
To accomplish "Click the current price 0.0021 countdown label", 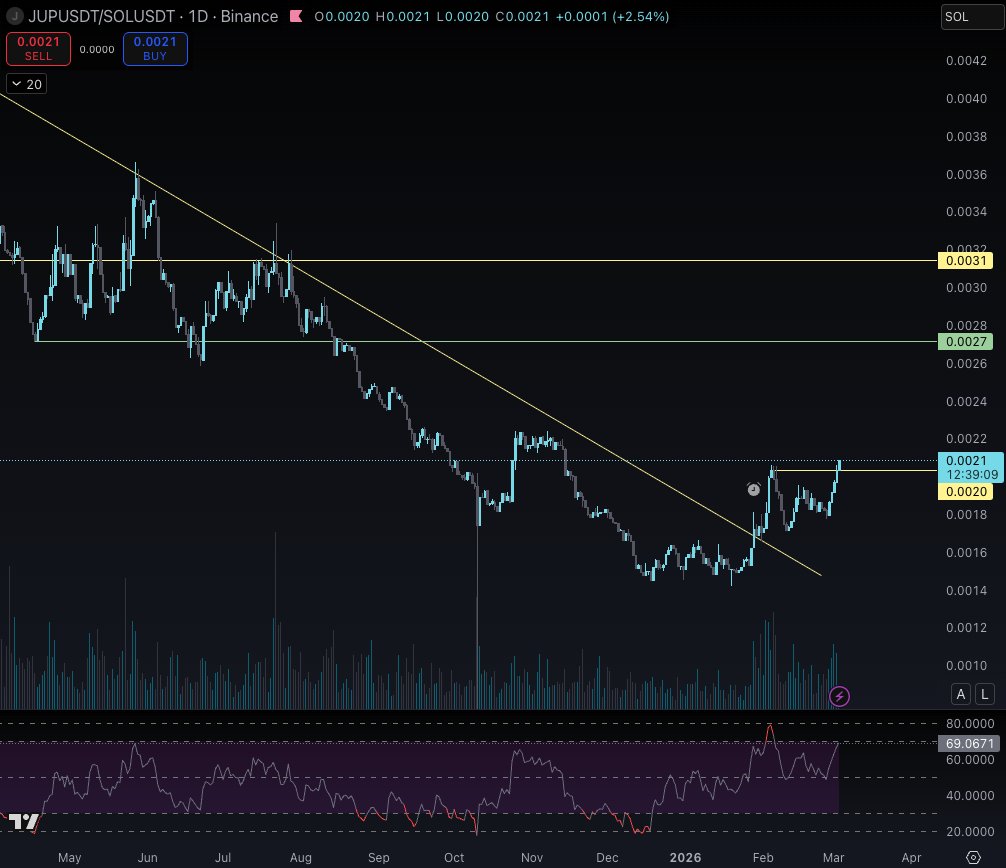I will pos(971,467).
